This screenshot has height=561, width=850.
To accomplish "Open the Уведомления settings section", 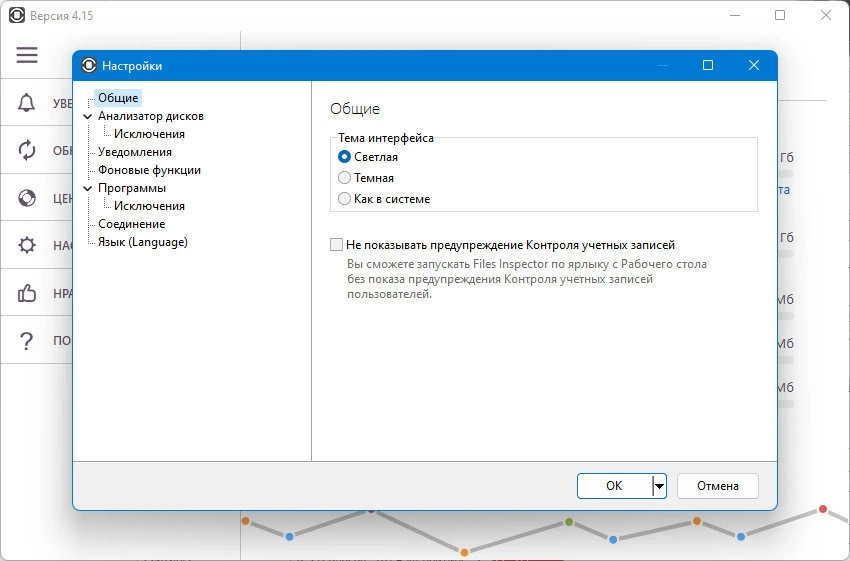I will [x=134, y=152].
